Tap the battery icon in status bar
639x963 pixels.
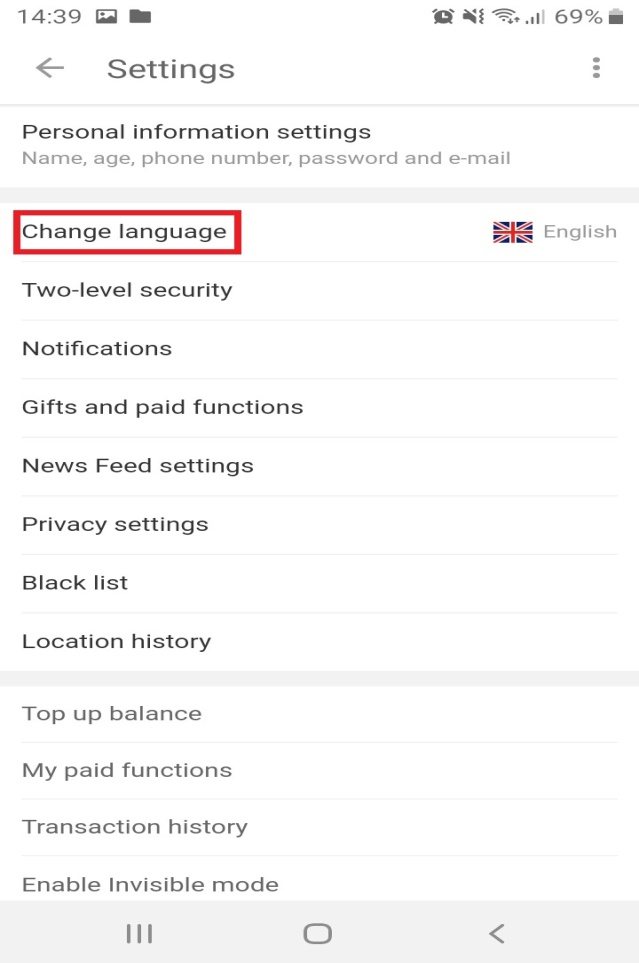[x=616, y=17]
